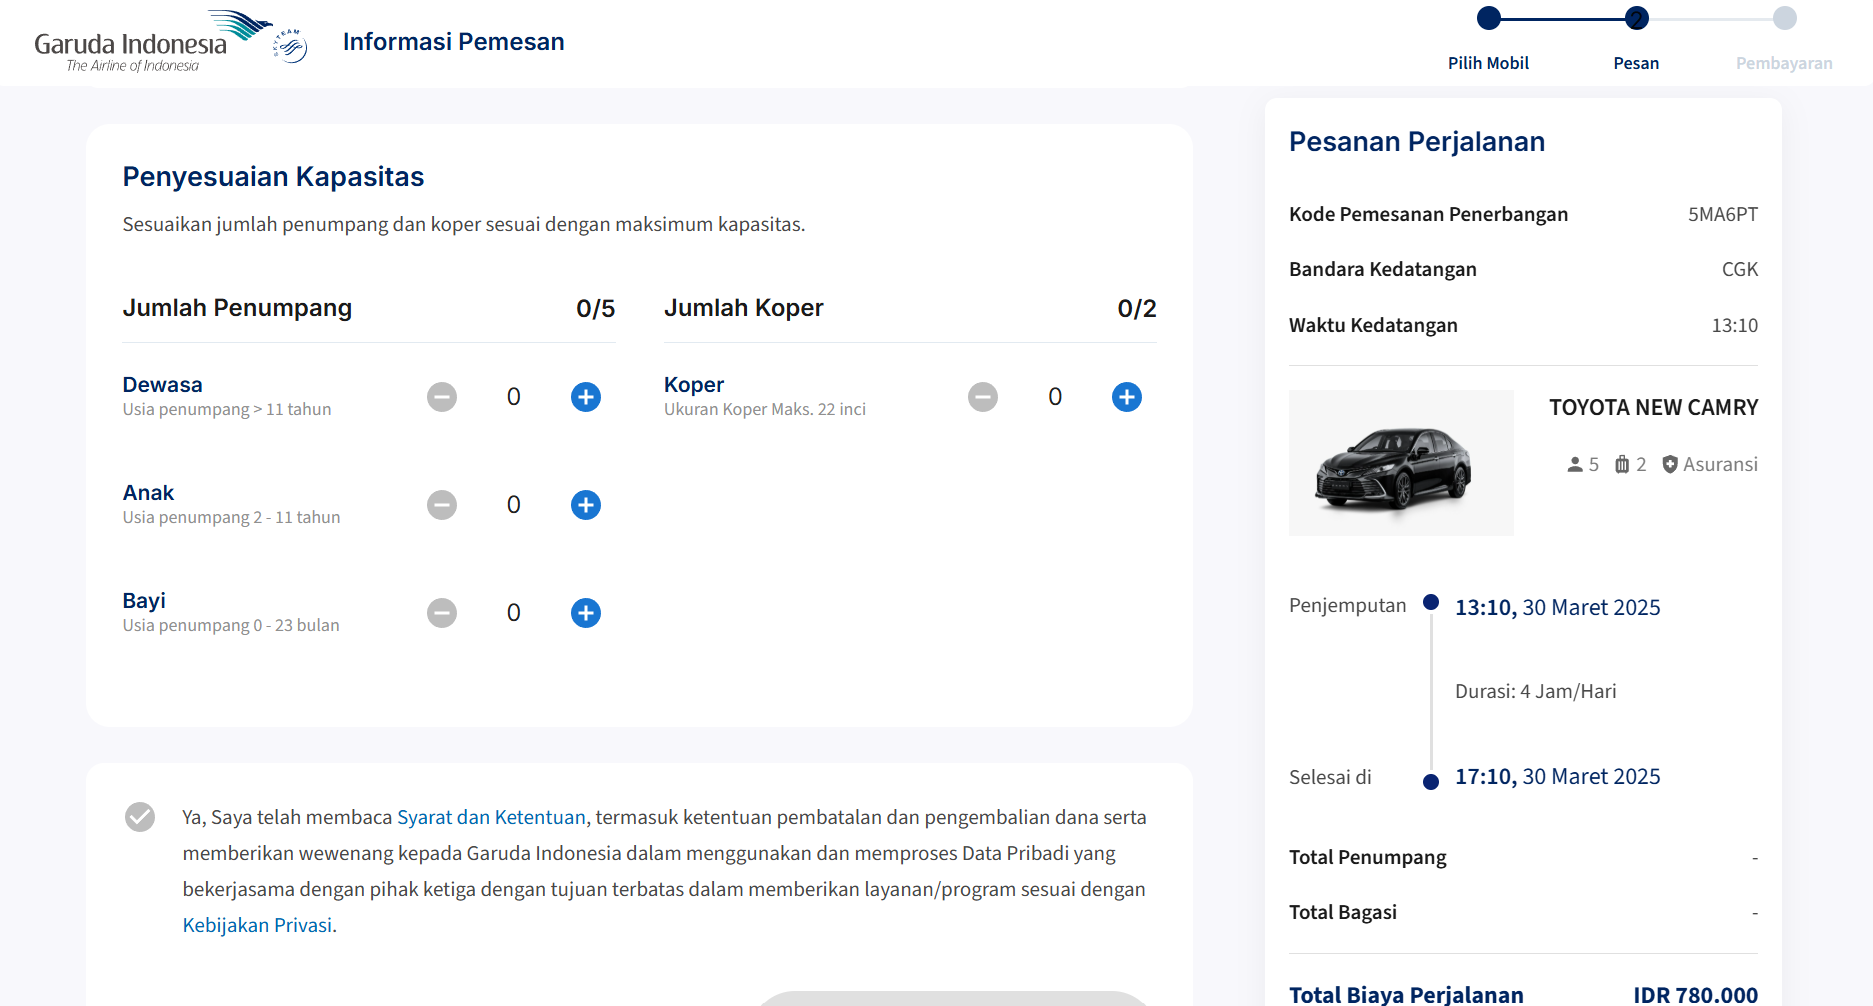Click the Pilih Mobil progress dot
1873x1006 pixels.
point(1489,18)
